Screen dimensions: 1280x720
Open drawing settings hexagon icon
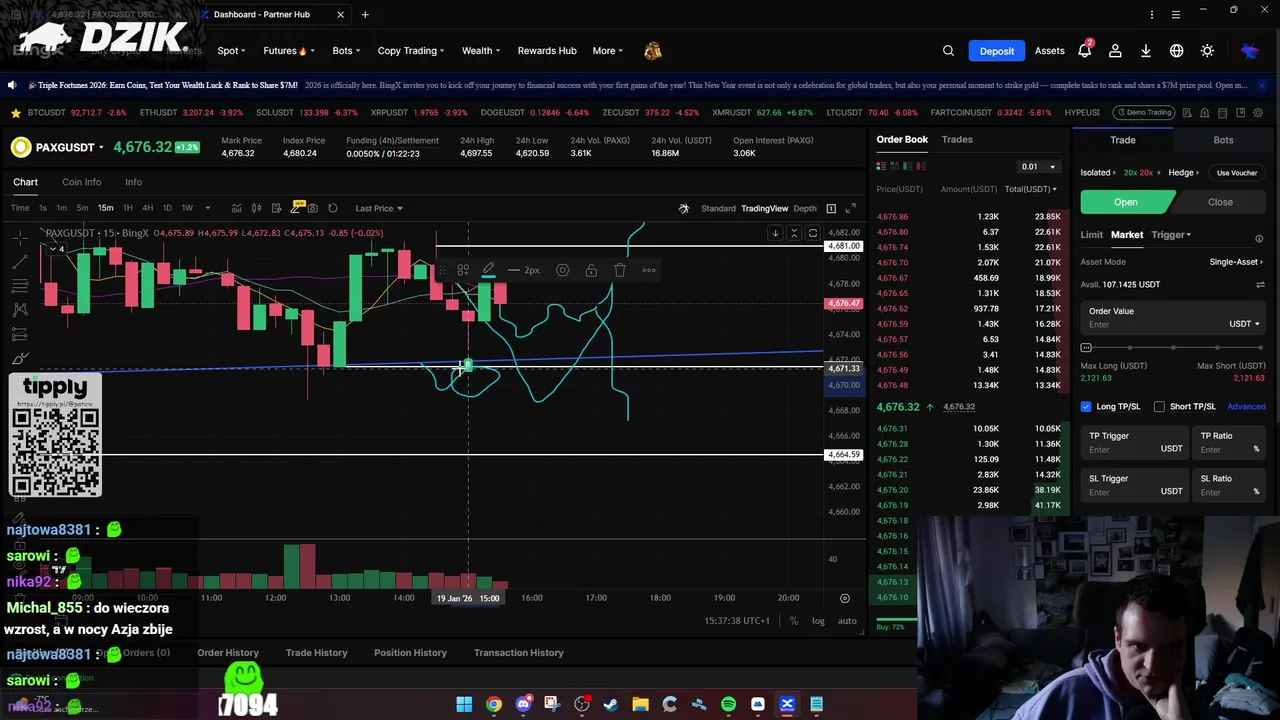[x=562, y=270]
